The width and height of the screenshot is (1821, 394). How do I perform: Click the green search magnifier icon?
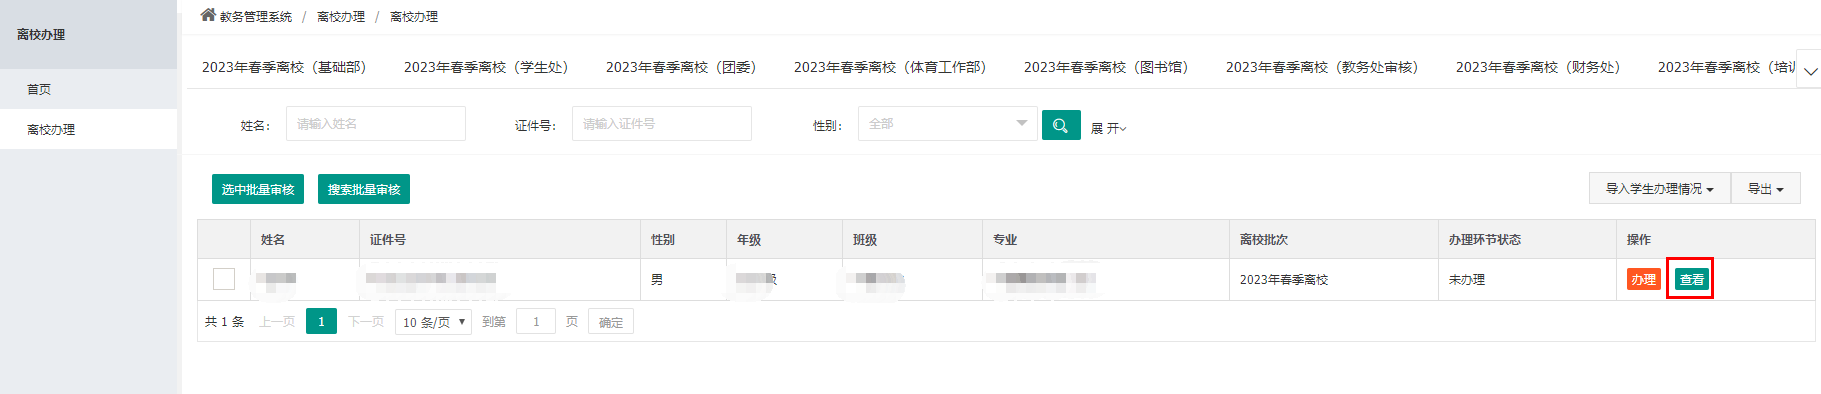point(1061,125)
